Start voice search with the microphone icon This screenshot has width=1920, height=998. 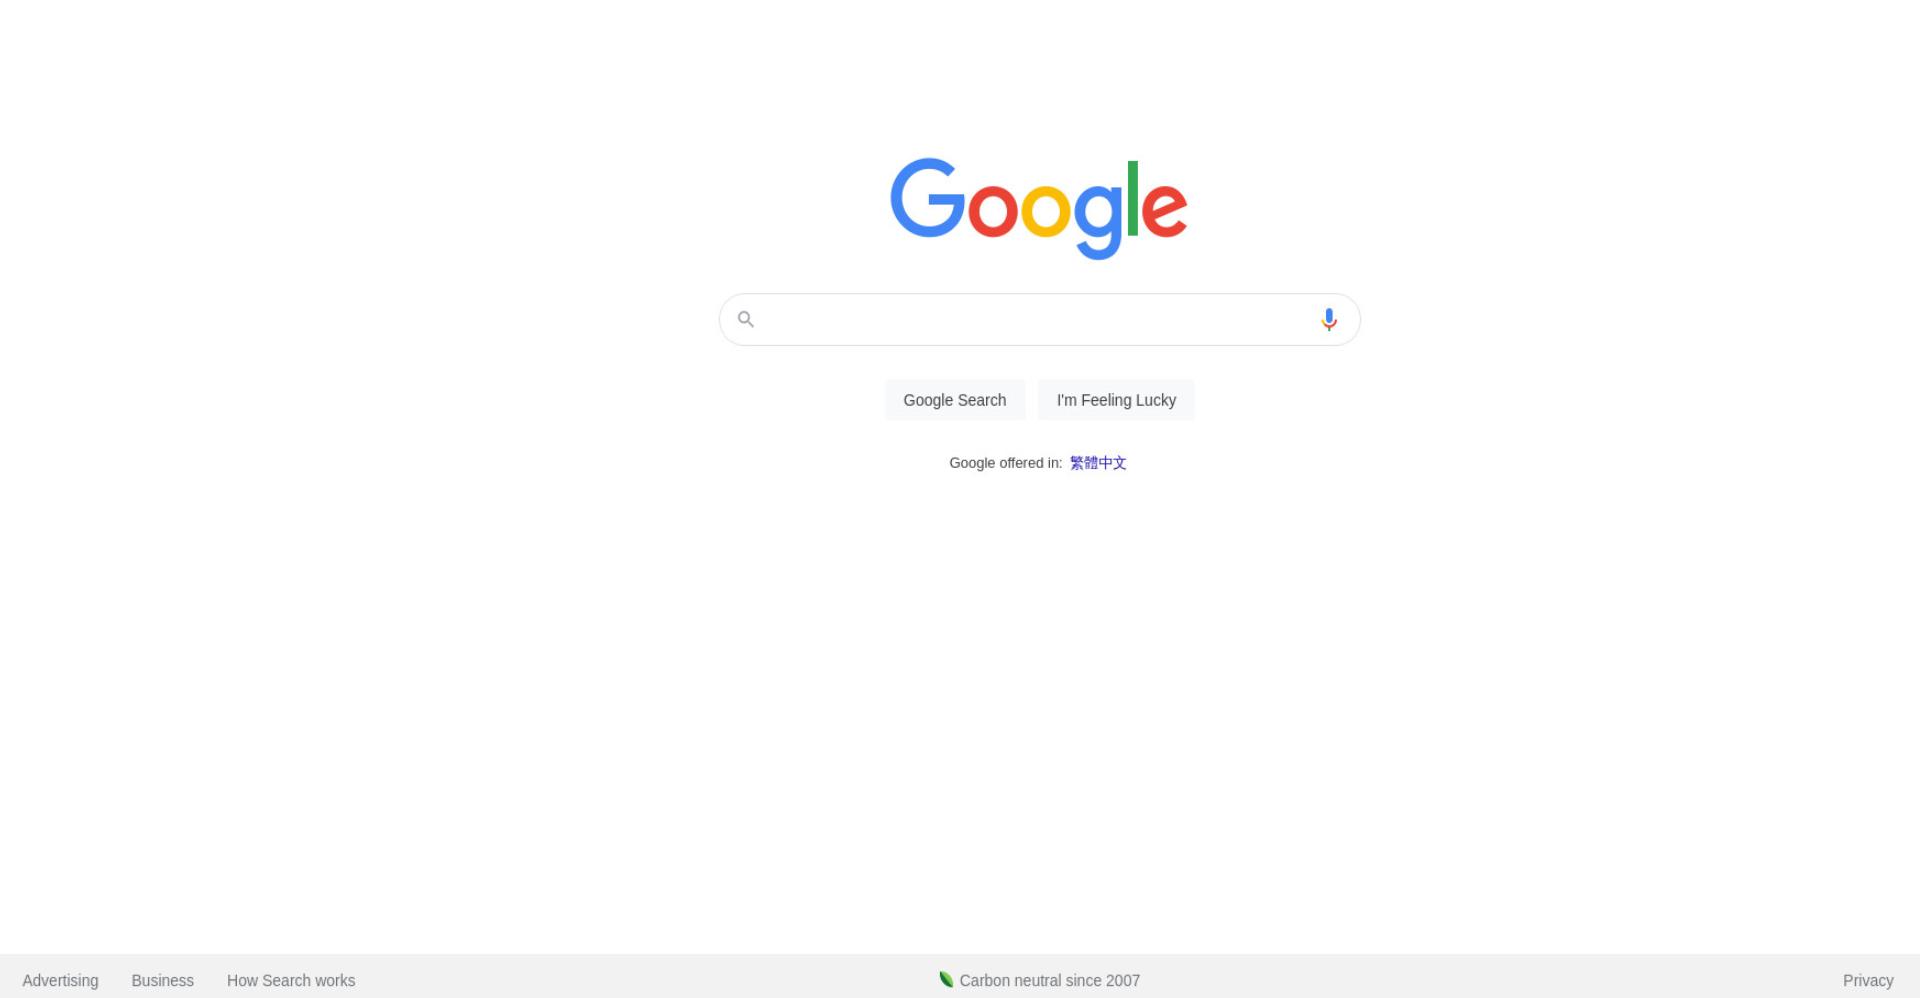pos(1328,319)
